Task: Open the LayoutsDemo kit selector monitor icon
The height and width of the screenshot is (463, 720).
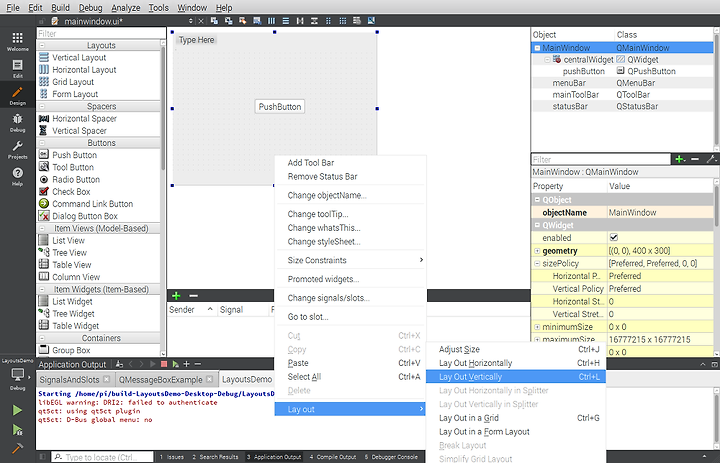Action: pos(17,375)
